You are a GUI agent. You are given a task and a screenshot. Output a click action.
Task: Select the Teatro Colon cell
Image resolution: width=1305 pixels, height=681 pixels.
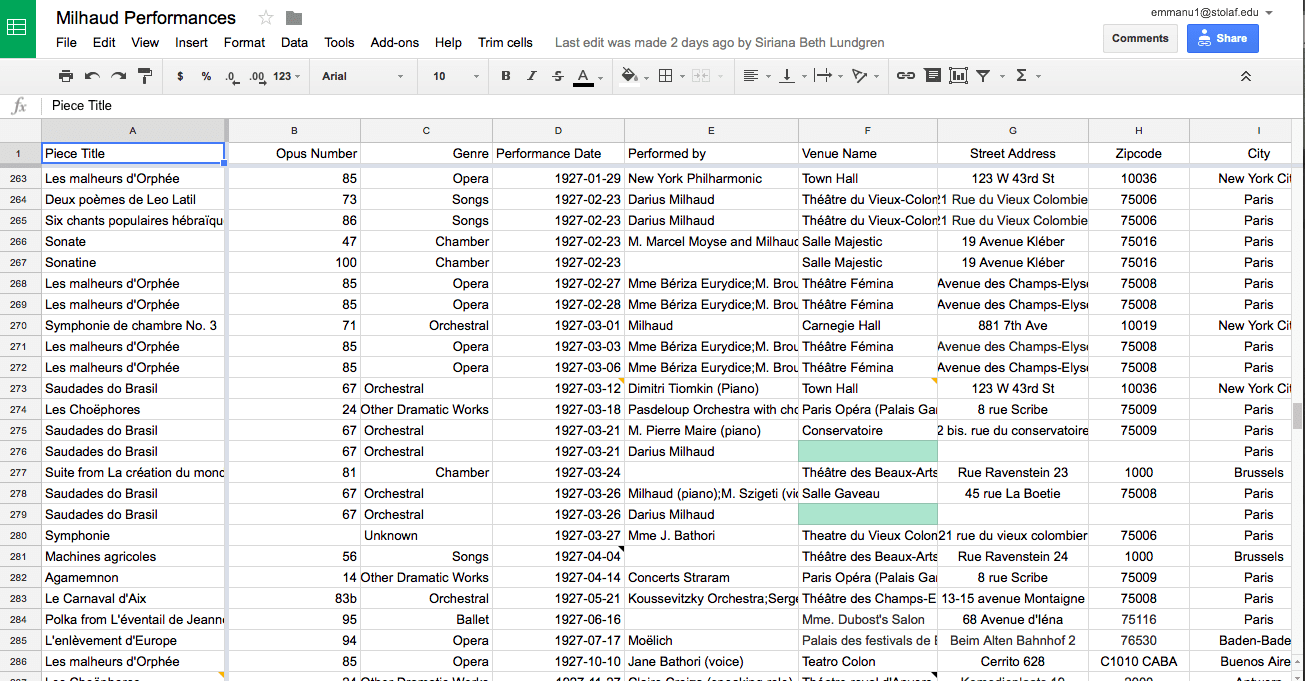(x=868, y=662)
